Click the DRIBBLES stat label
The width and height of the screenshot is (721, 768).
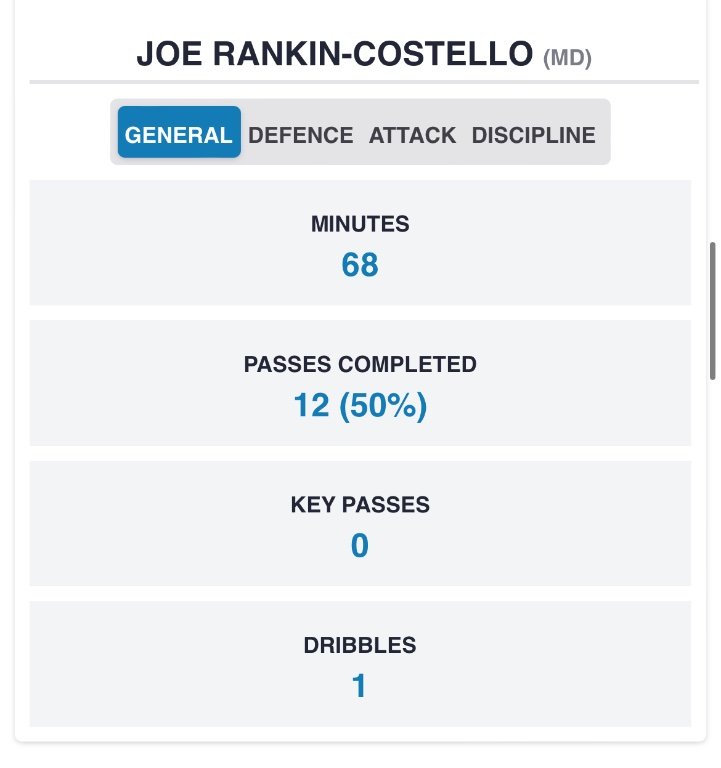[x=360, y=645]
